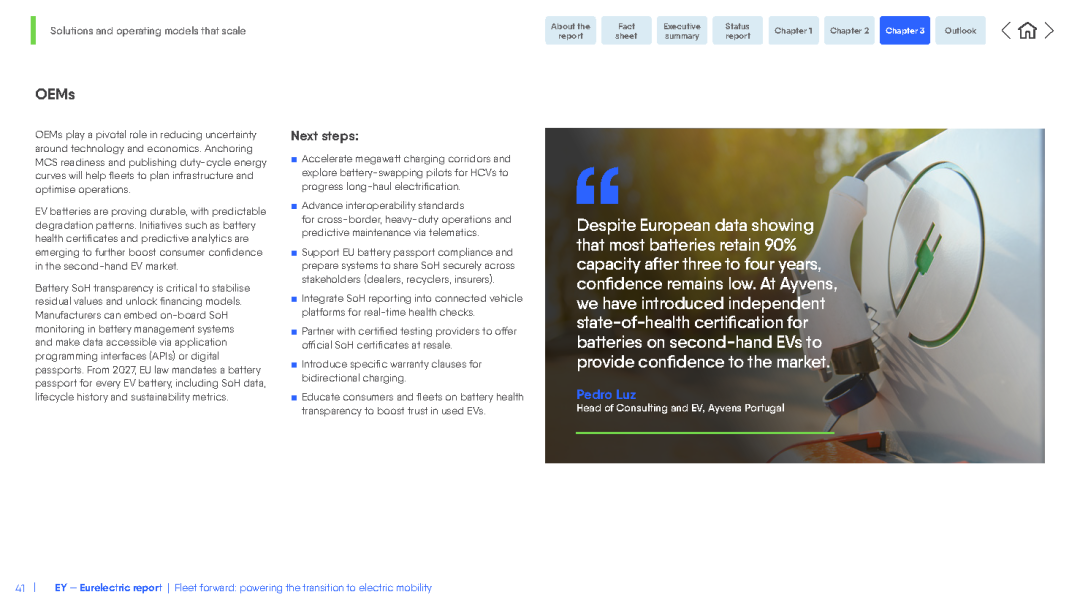Click the EV charging photo with quote
Viewport: 1080px width, 608px height.
(x=795, y=295)
